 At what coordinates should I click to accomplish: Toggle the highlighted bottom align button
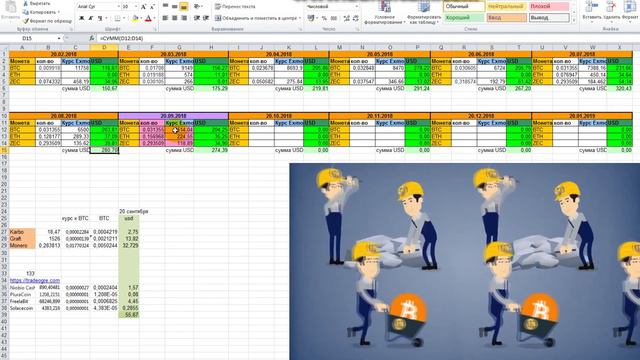coord(184,7)
